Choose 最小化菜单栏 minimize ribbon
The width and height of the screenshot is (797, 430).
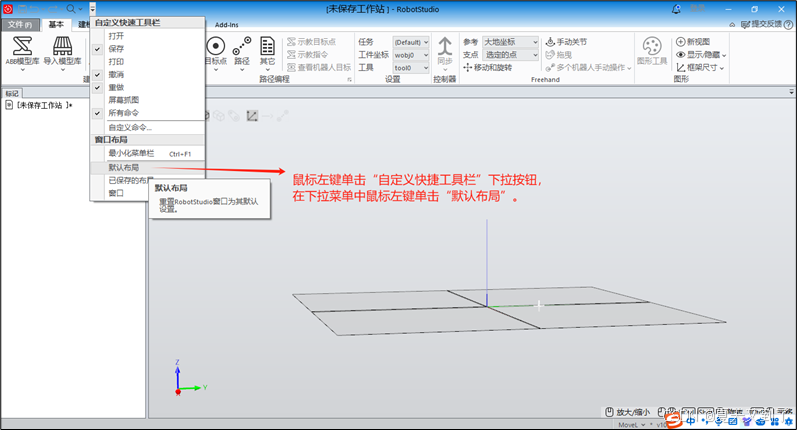[147, 153]
